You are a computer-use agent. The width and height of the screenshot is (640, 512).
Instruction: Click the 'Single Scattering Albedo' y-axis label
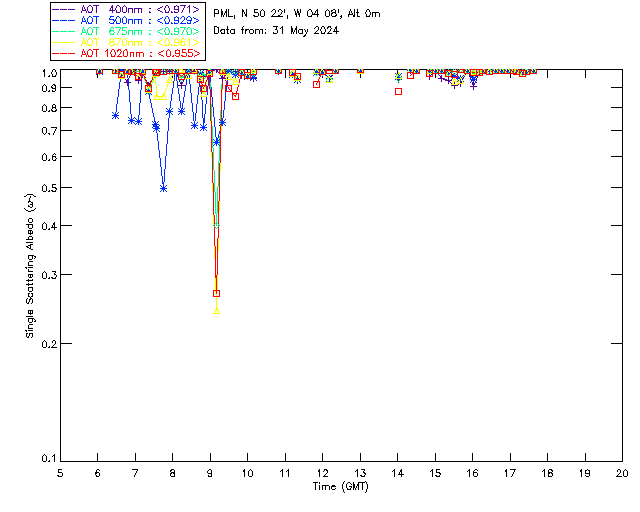pos(30,266)
